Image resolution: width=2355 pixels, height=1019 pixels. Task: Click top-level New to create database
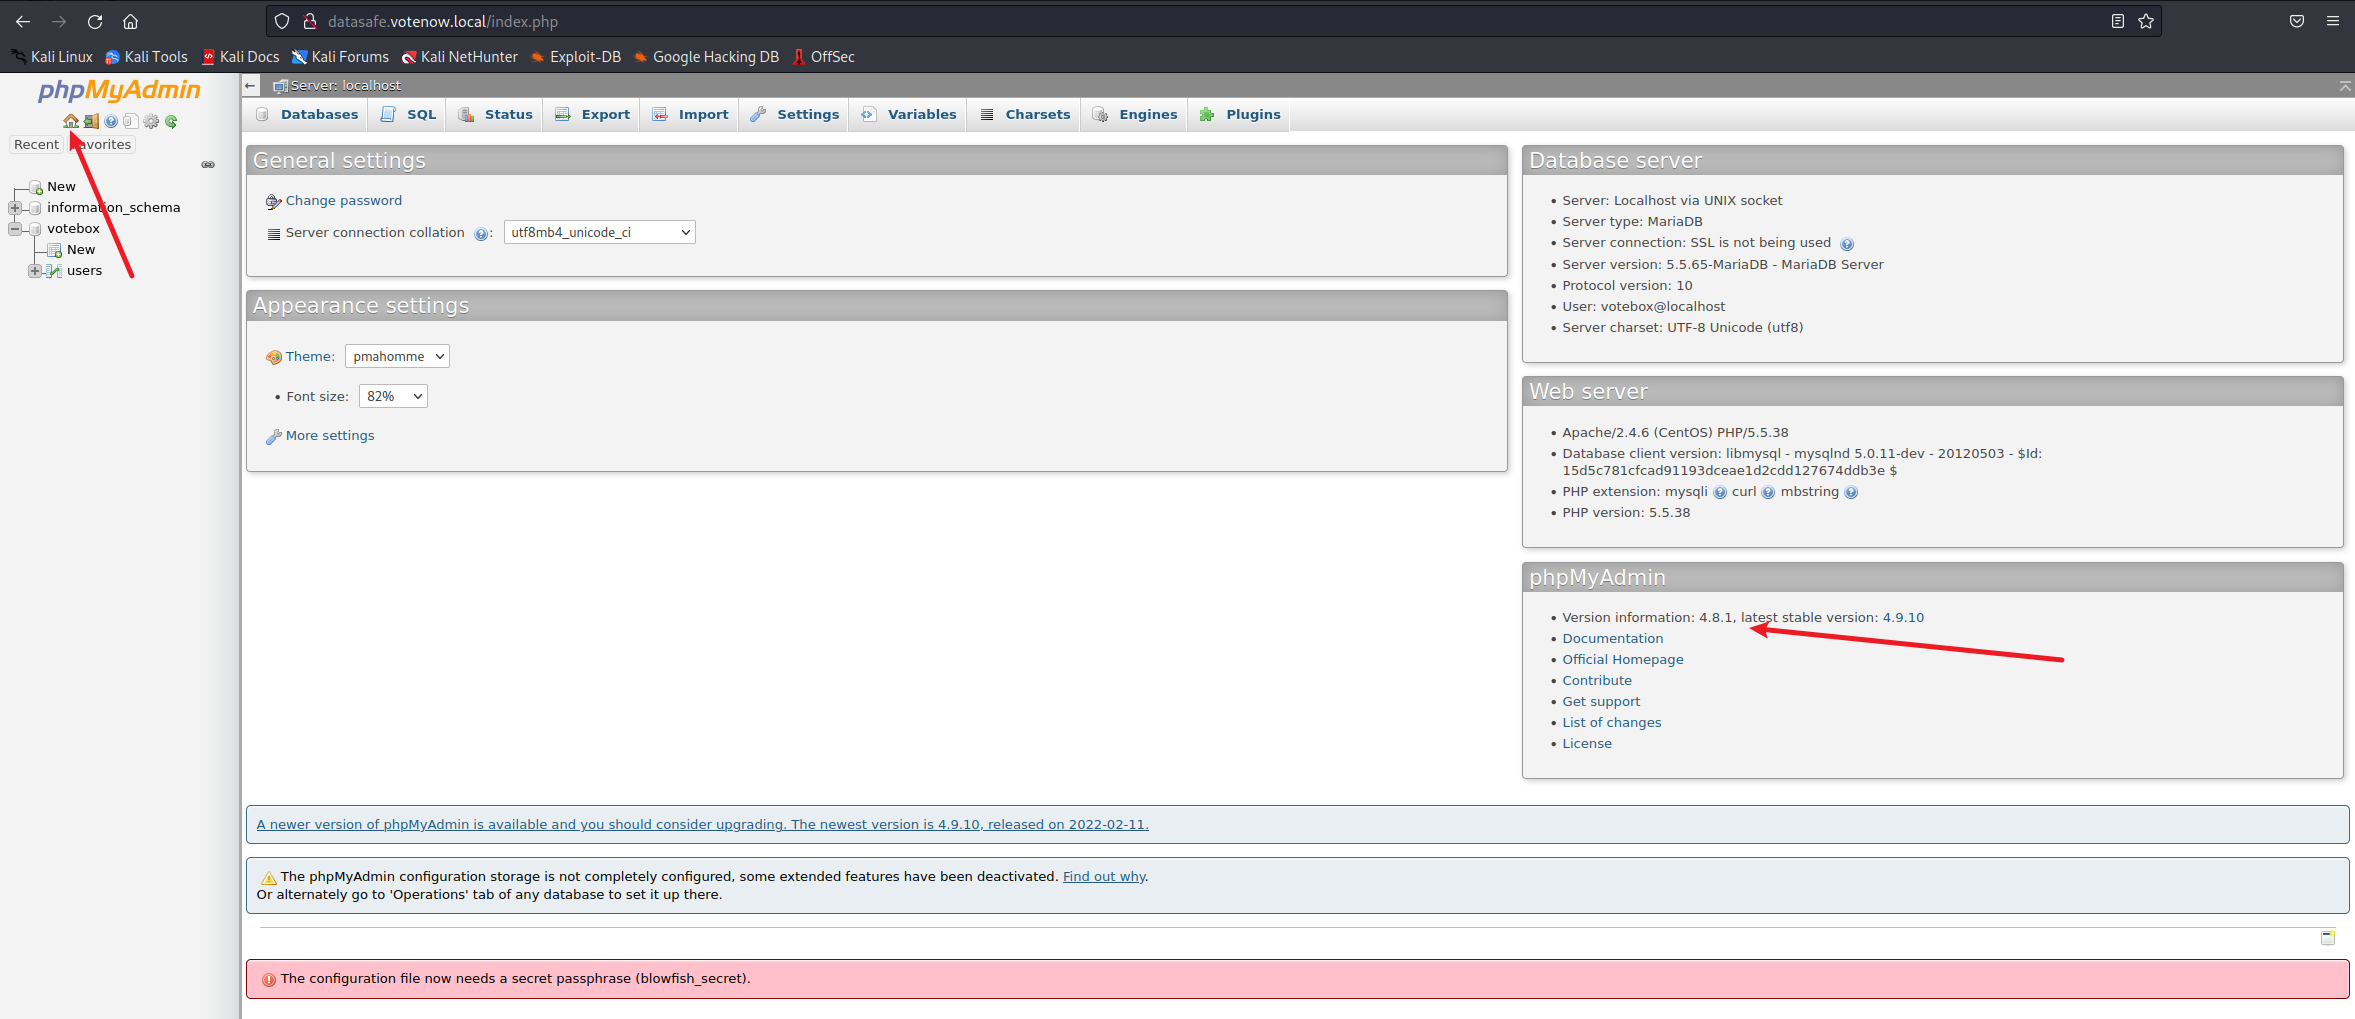61,187
